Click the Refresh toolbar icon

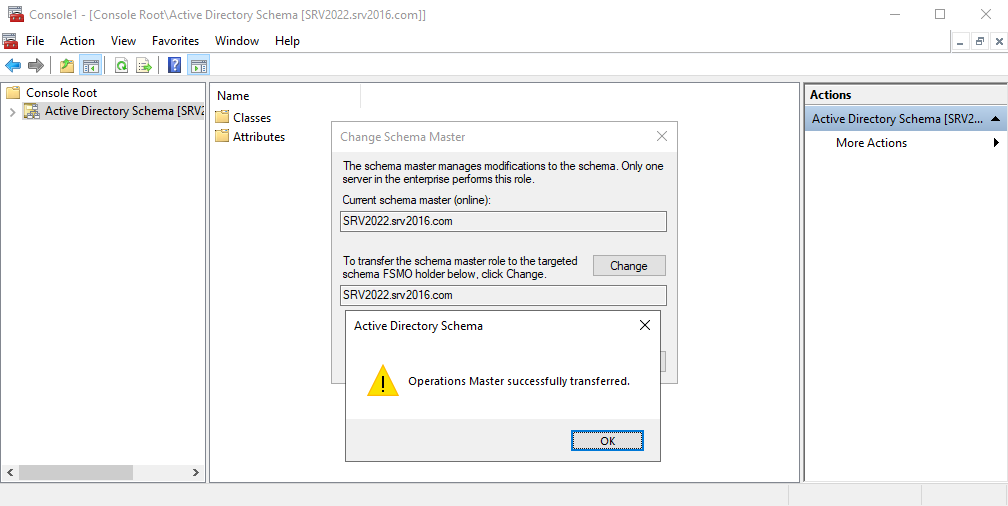click(121, 65)
